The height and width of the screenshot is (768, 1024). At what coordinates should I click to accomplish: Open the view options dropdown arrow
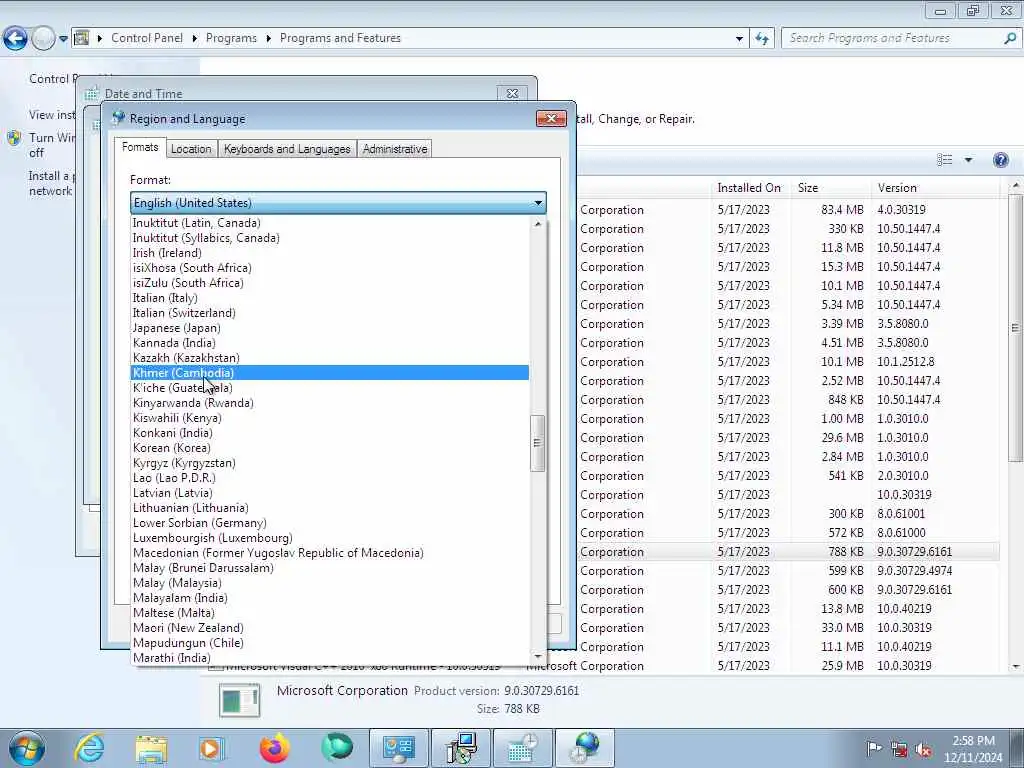(968, 160)
